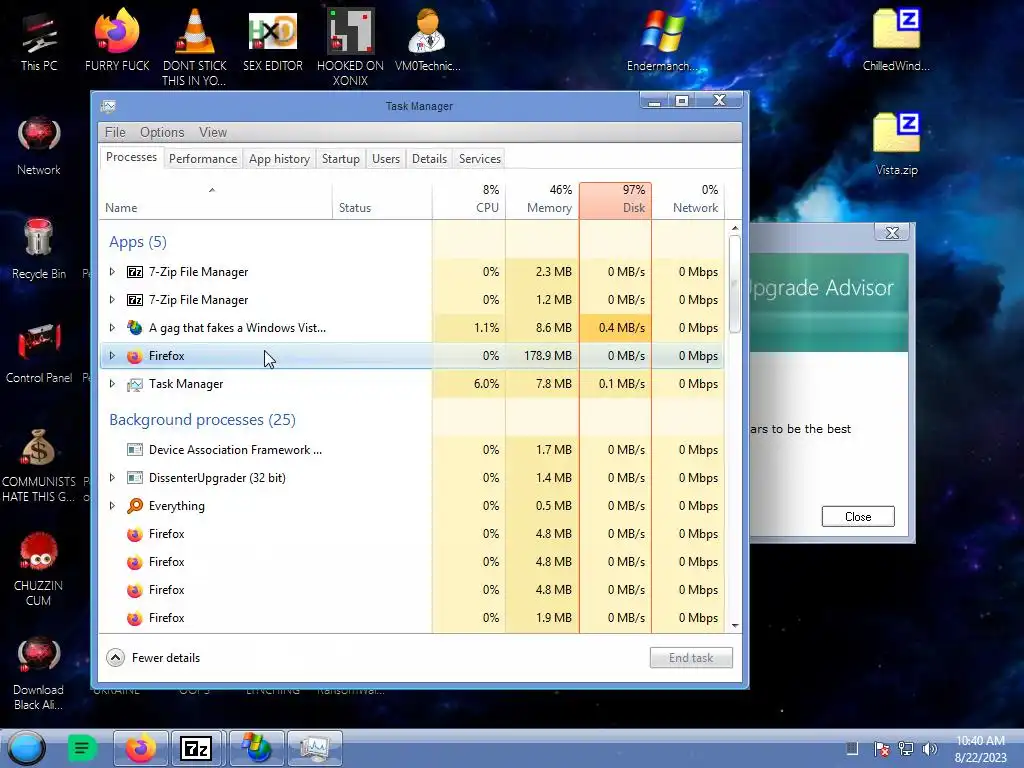The image size is (1024, 768).
Task: Select the Download Black Ali desktop icon
Action: tap(39, 673)
